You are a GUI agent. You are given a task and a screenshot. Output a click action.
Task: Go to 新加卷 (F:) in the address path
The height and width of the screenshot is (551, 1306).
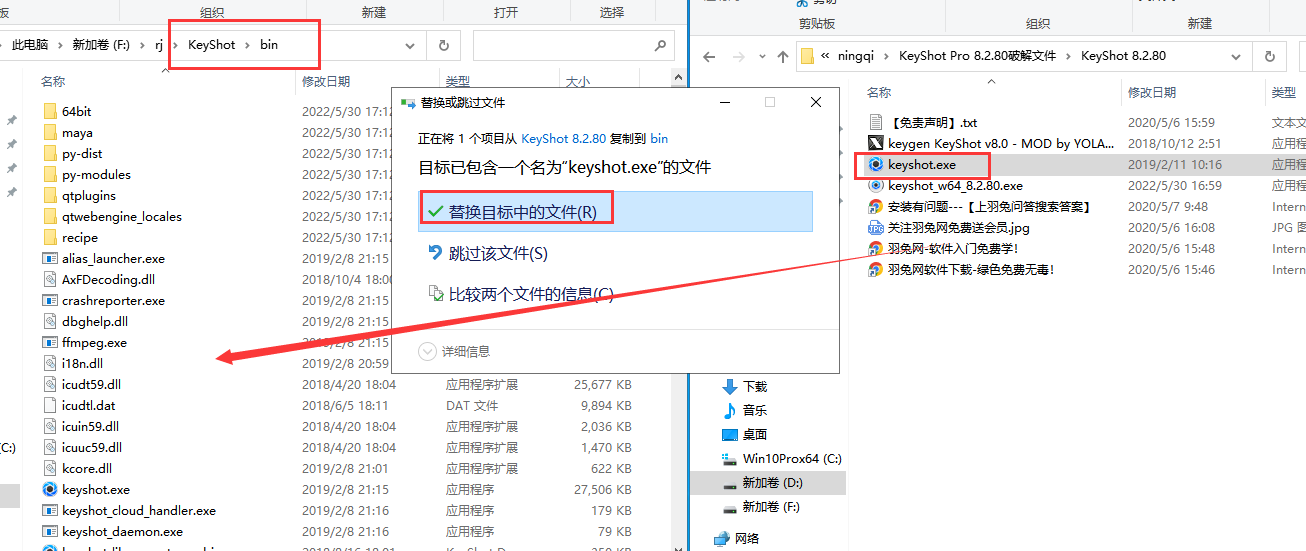coord(101,45)
